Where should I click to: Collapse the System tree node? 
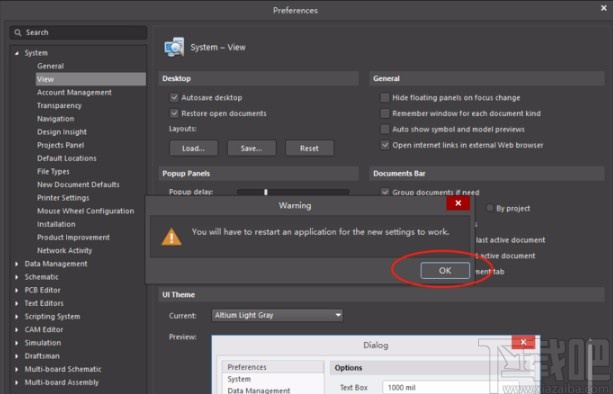coord(16,53)
